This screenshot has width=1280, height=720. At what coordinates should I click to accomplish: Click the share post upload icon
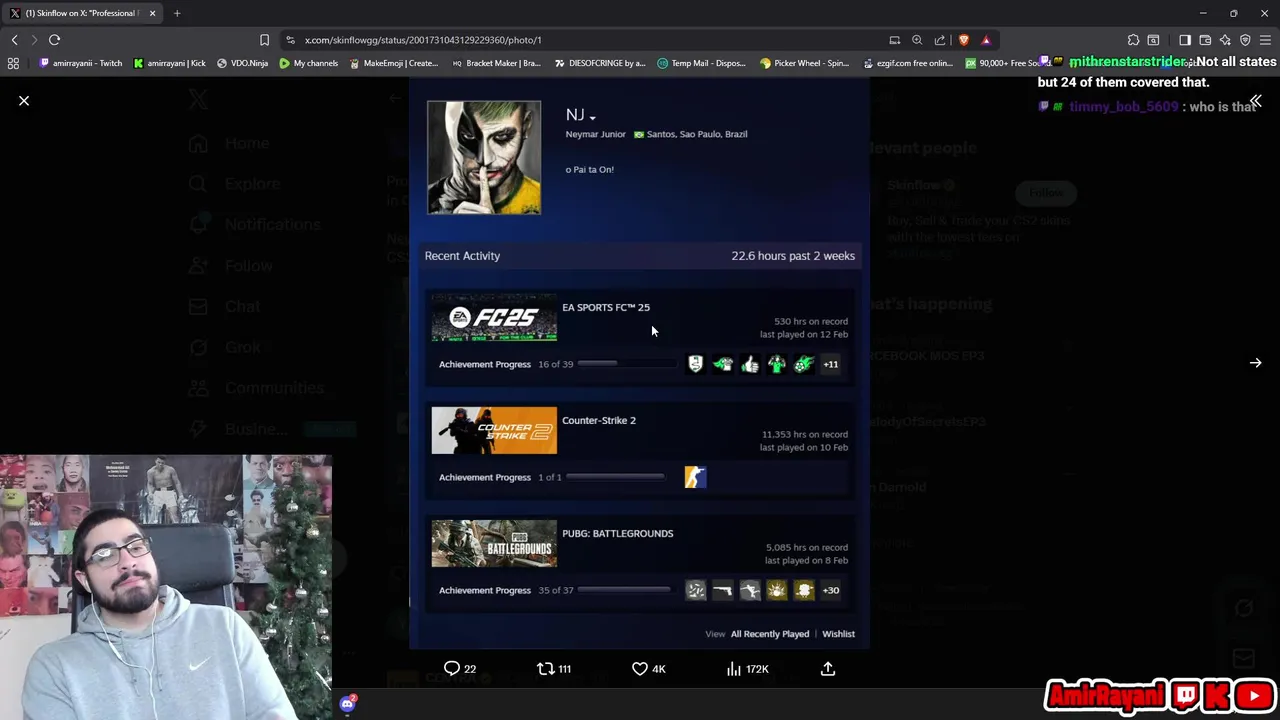tap(828, 668)
